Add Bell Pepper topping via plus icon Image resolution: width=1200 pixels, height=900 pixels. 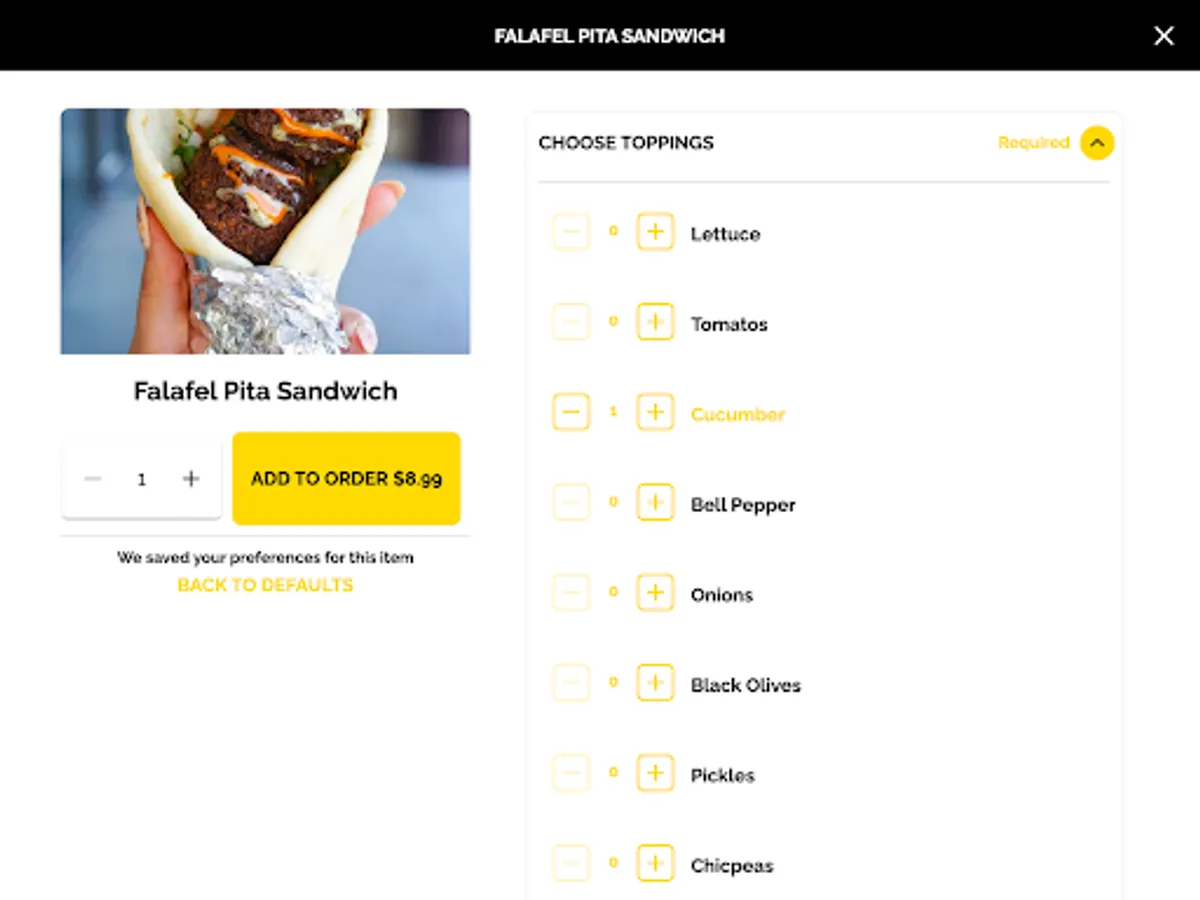point(655,502)
